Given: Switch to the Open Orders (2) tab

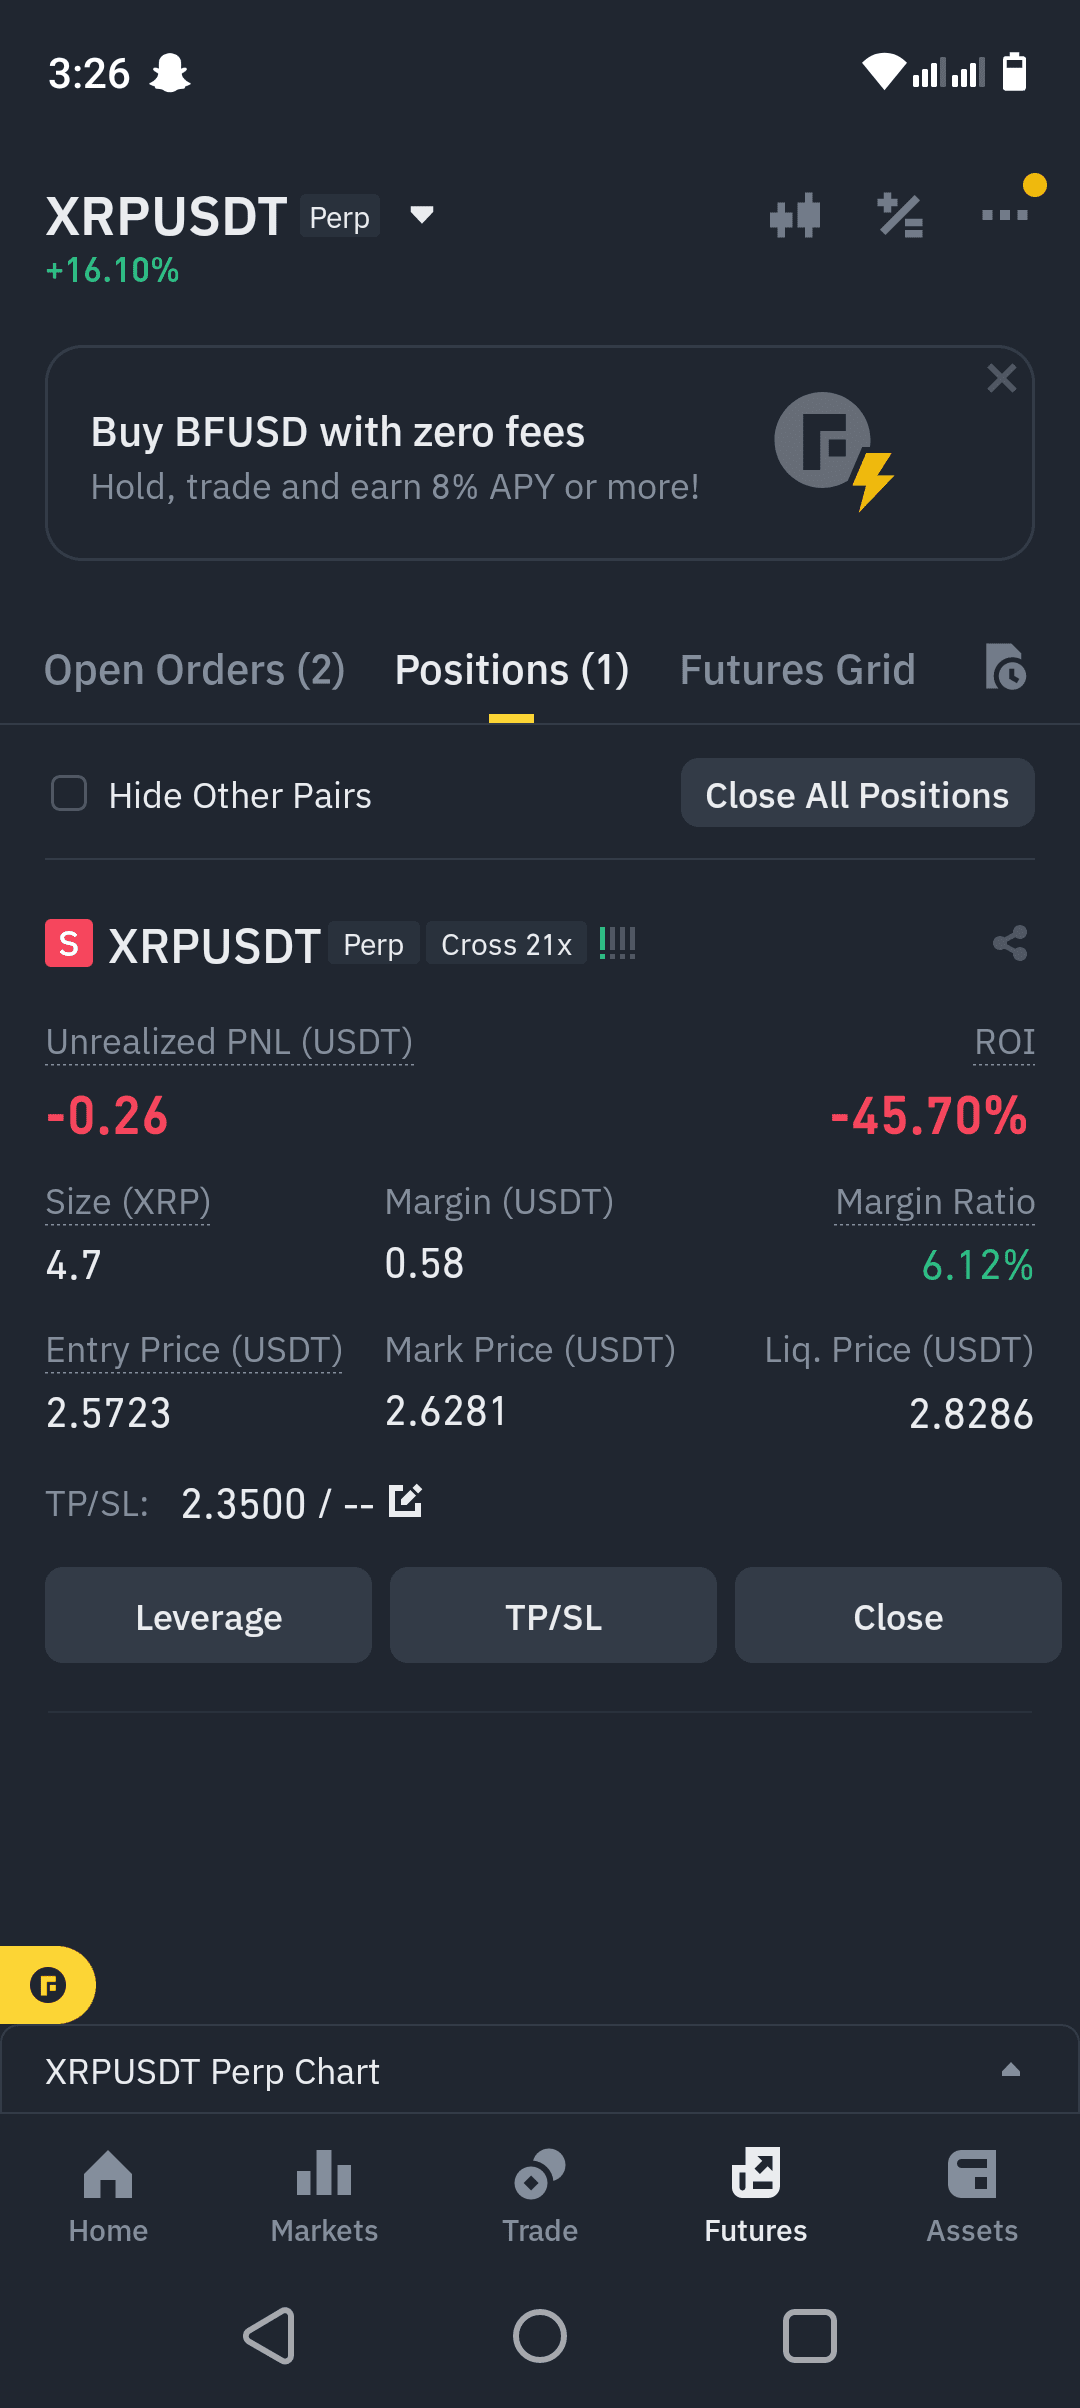Looking at the screenshot, I should pos(195,670).
